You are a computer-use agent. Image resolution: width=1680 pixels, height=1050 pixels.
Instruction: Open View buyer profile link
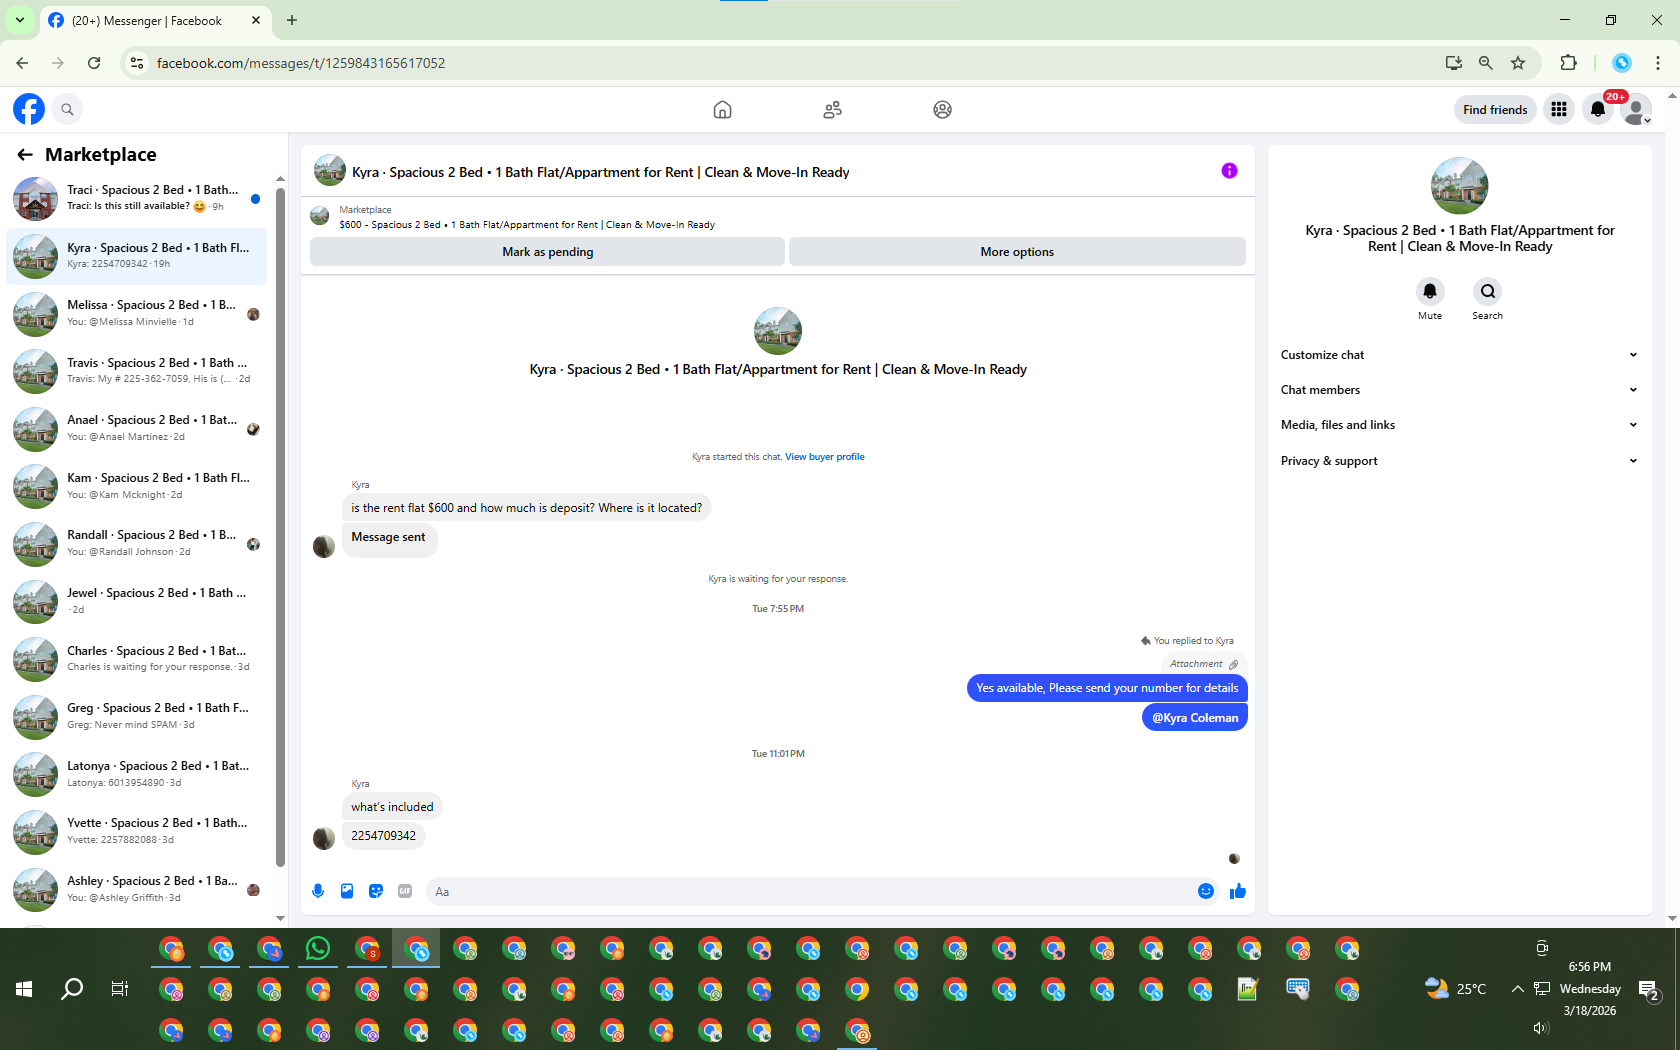(824, 457)
